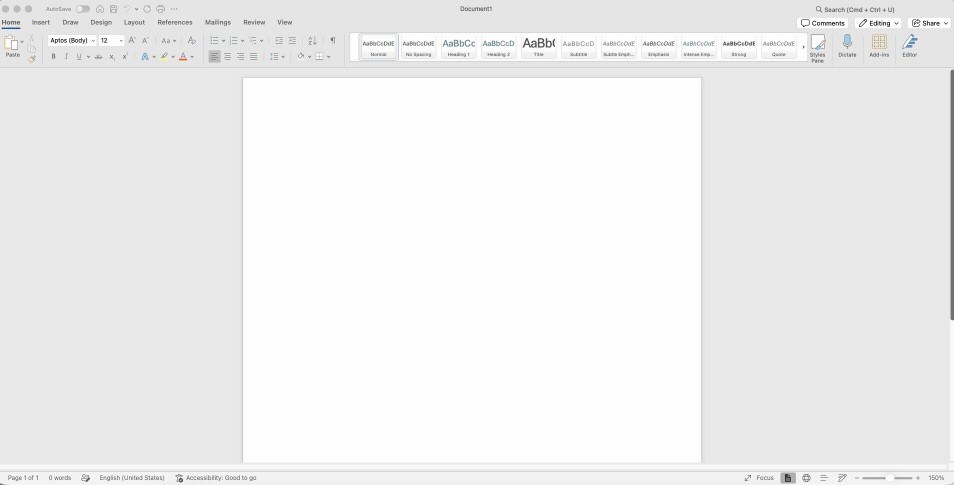
Task: Select Align Left paragraph alignment
Action: pyautogui.click(x=214, y=57)
